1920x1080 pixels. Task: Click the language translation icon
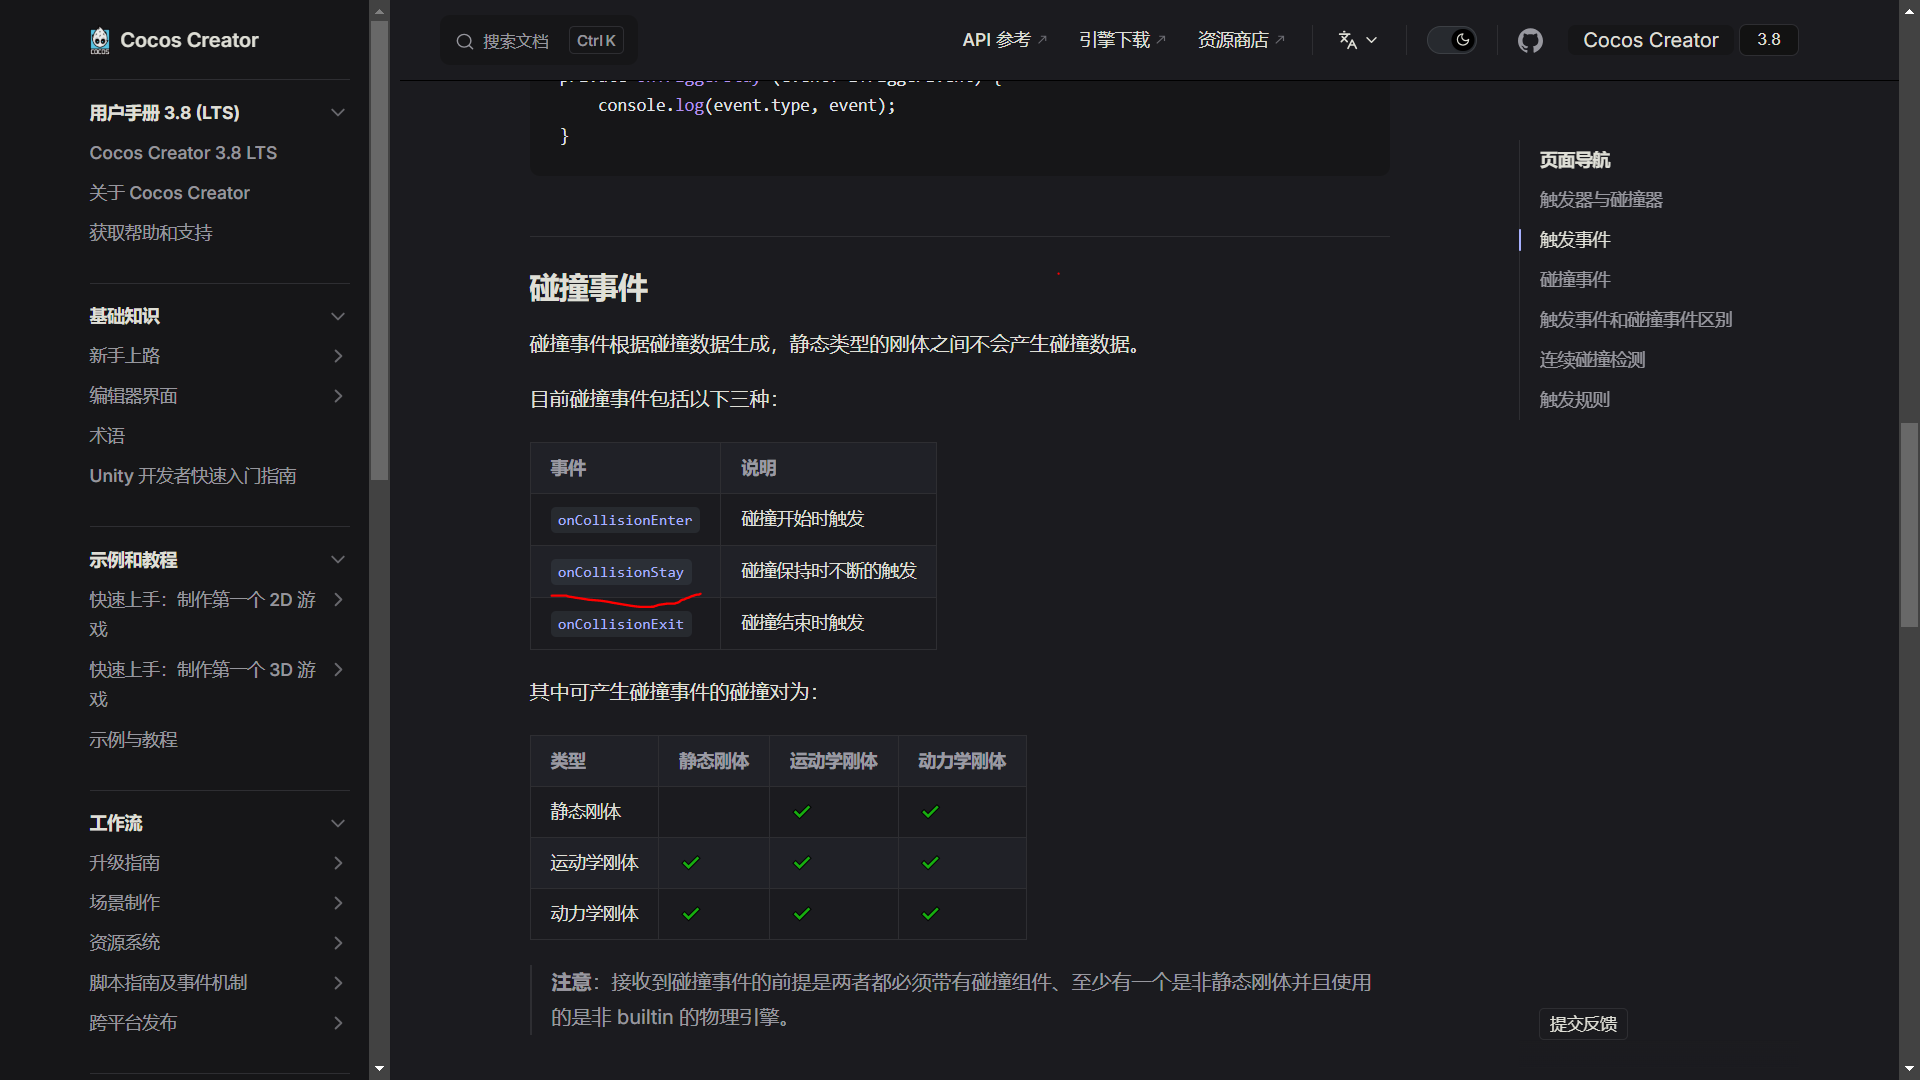click(1348, 40)
